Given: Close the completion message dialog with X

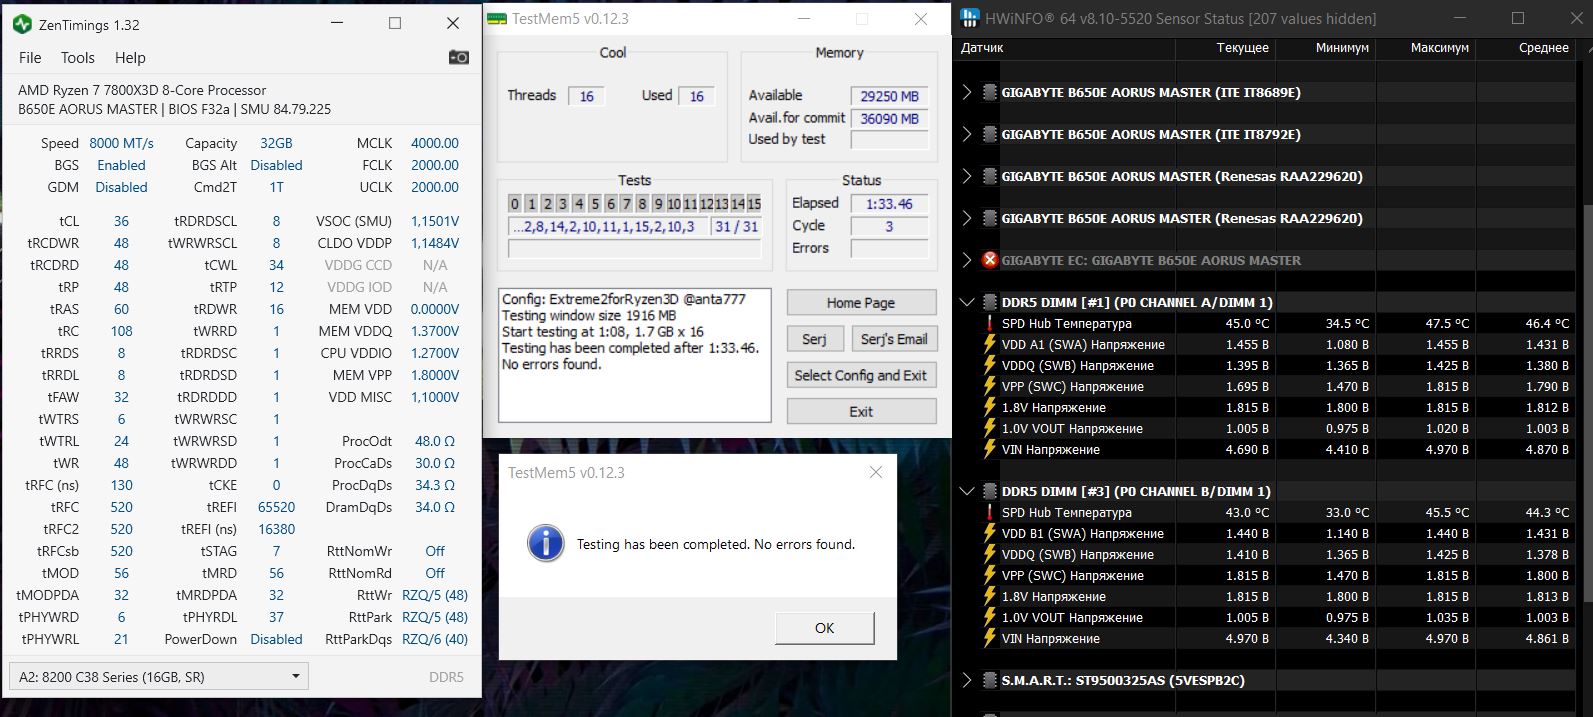Looking at the screenshot, I should tap(876, 472).
